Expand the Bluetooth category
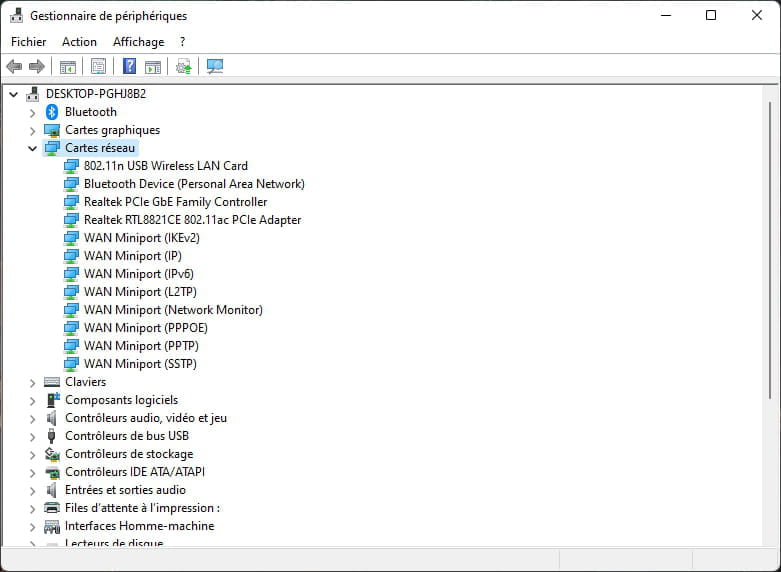This screenshot has width=781, height=572. click(x=32, y=113)
